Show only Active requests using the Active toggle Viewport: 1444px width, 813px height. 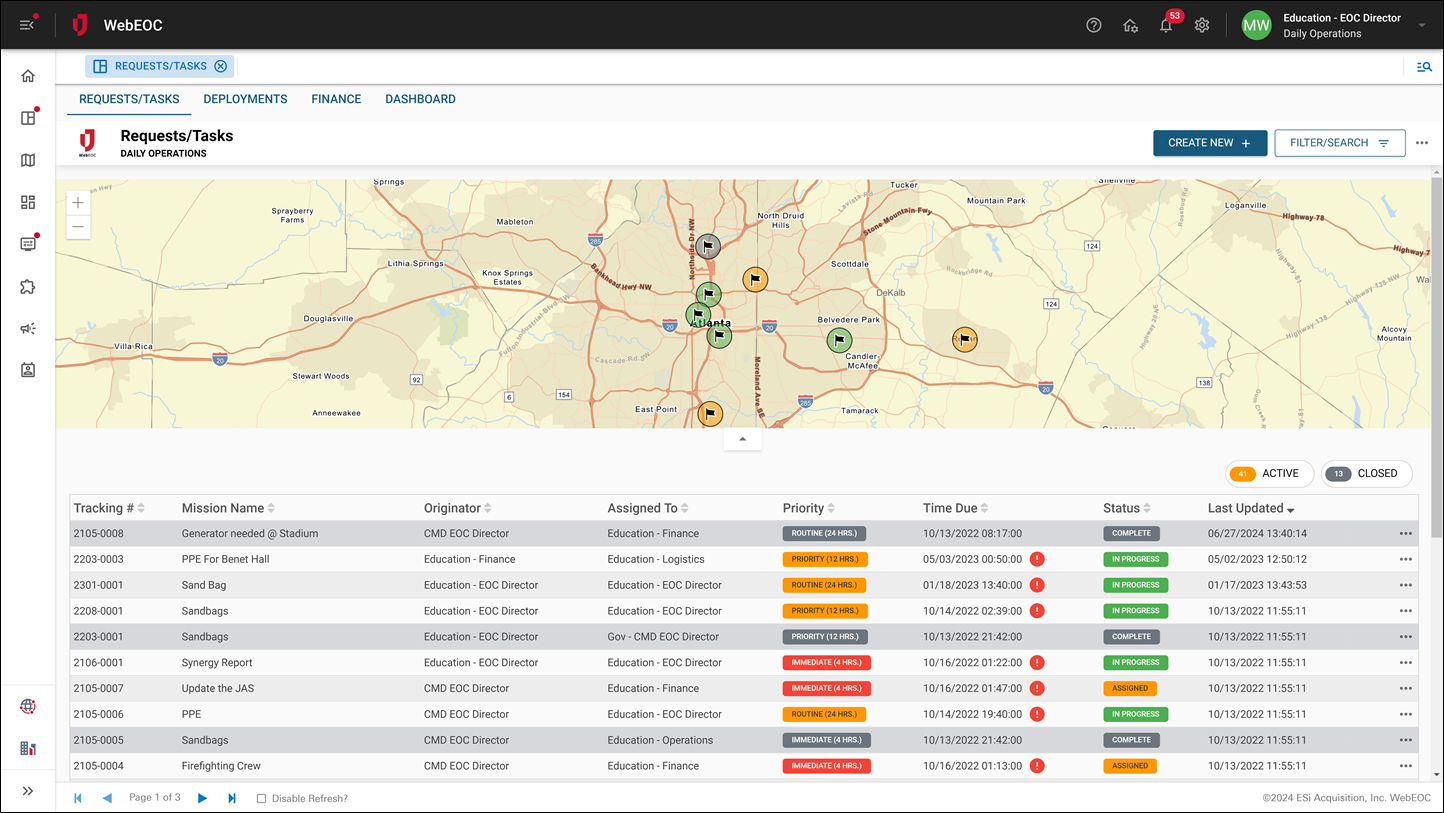tap(1269, 473)
